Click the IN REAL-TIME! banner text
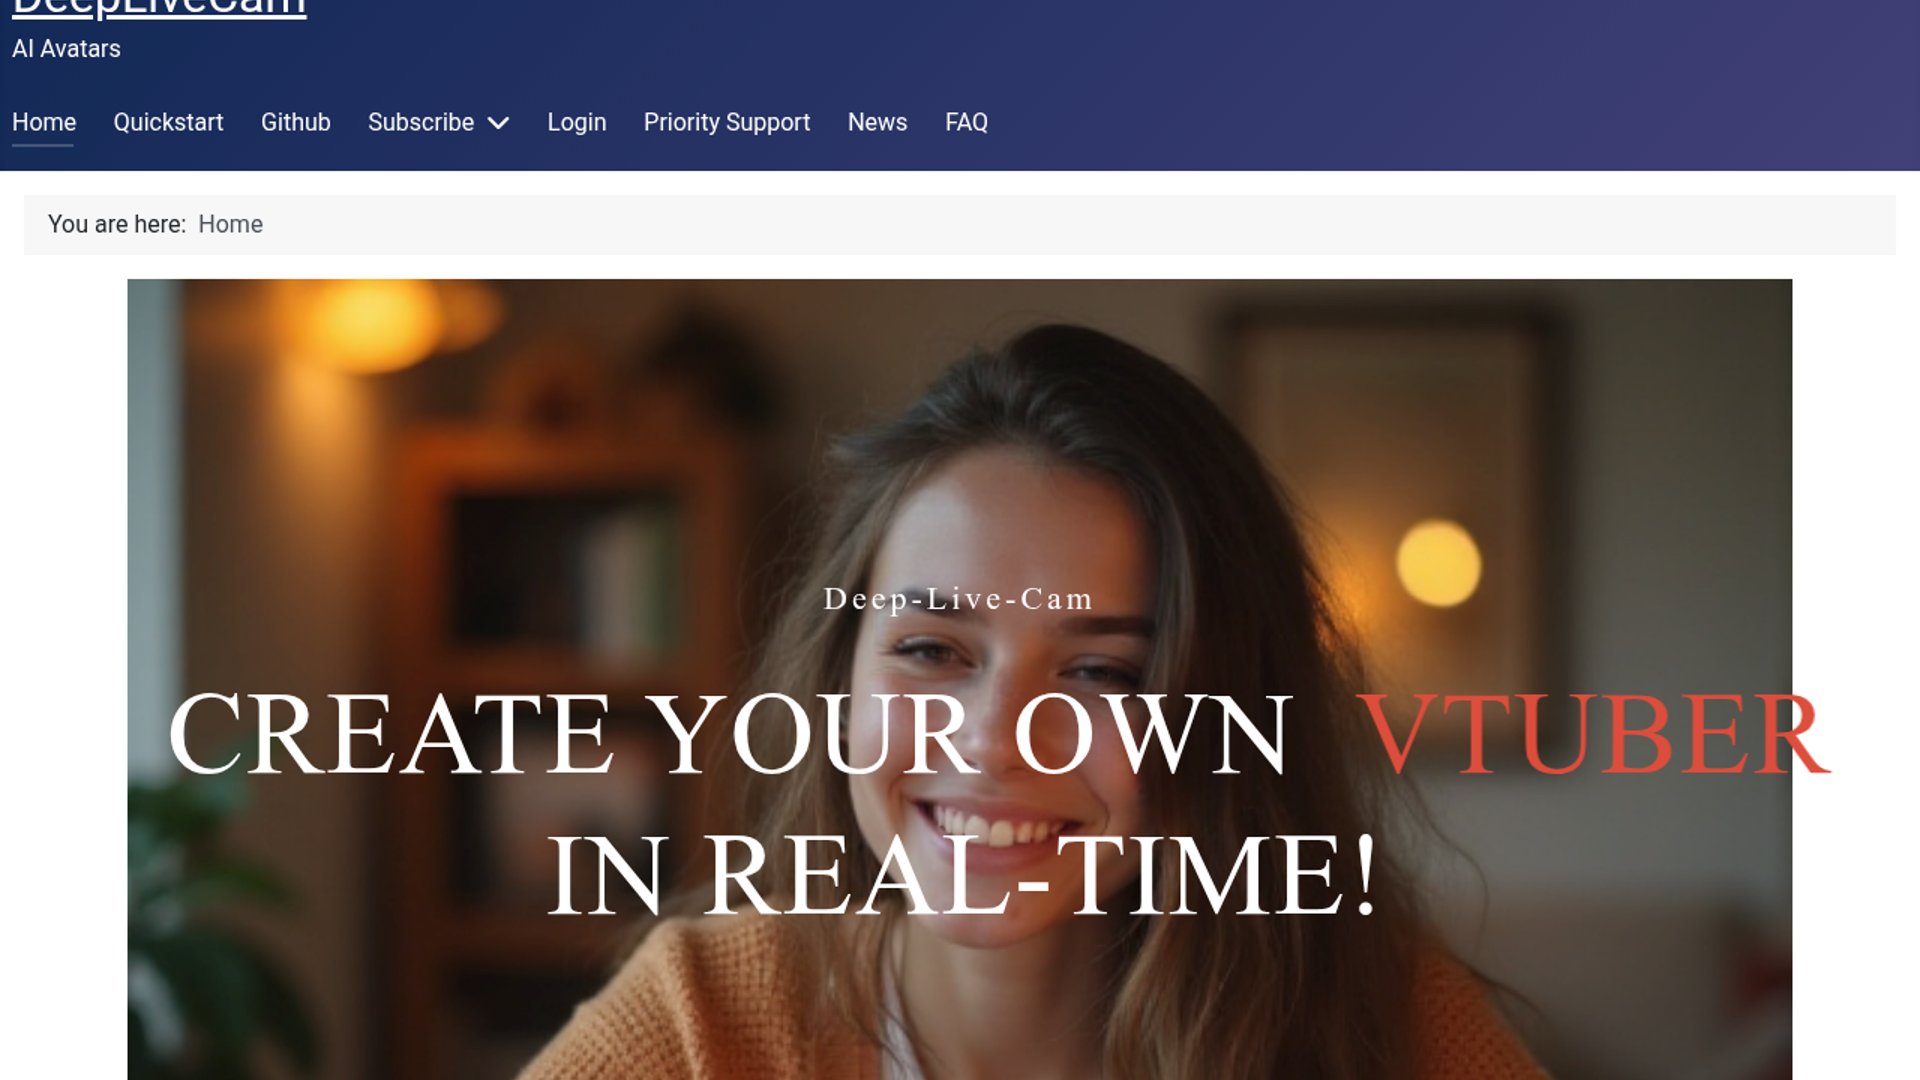Image resolution: width=1920 pixels, height=1080 pixels. pyautogui.click(x=962, y=875)
